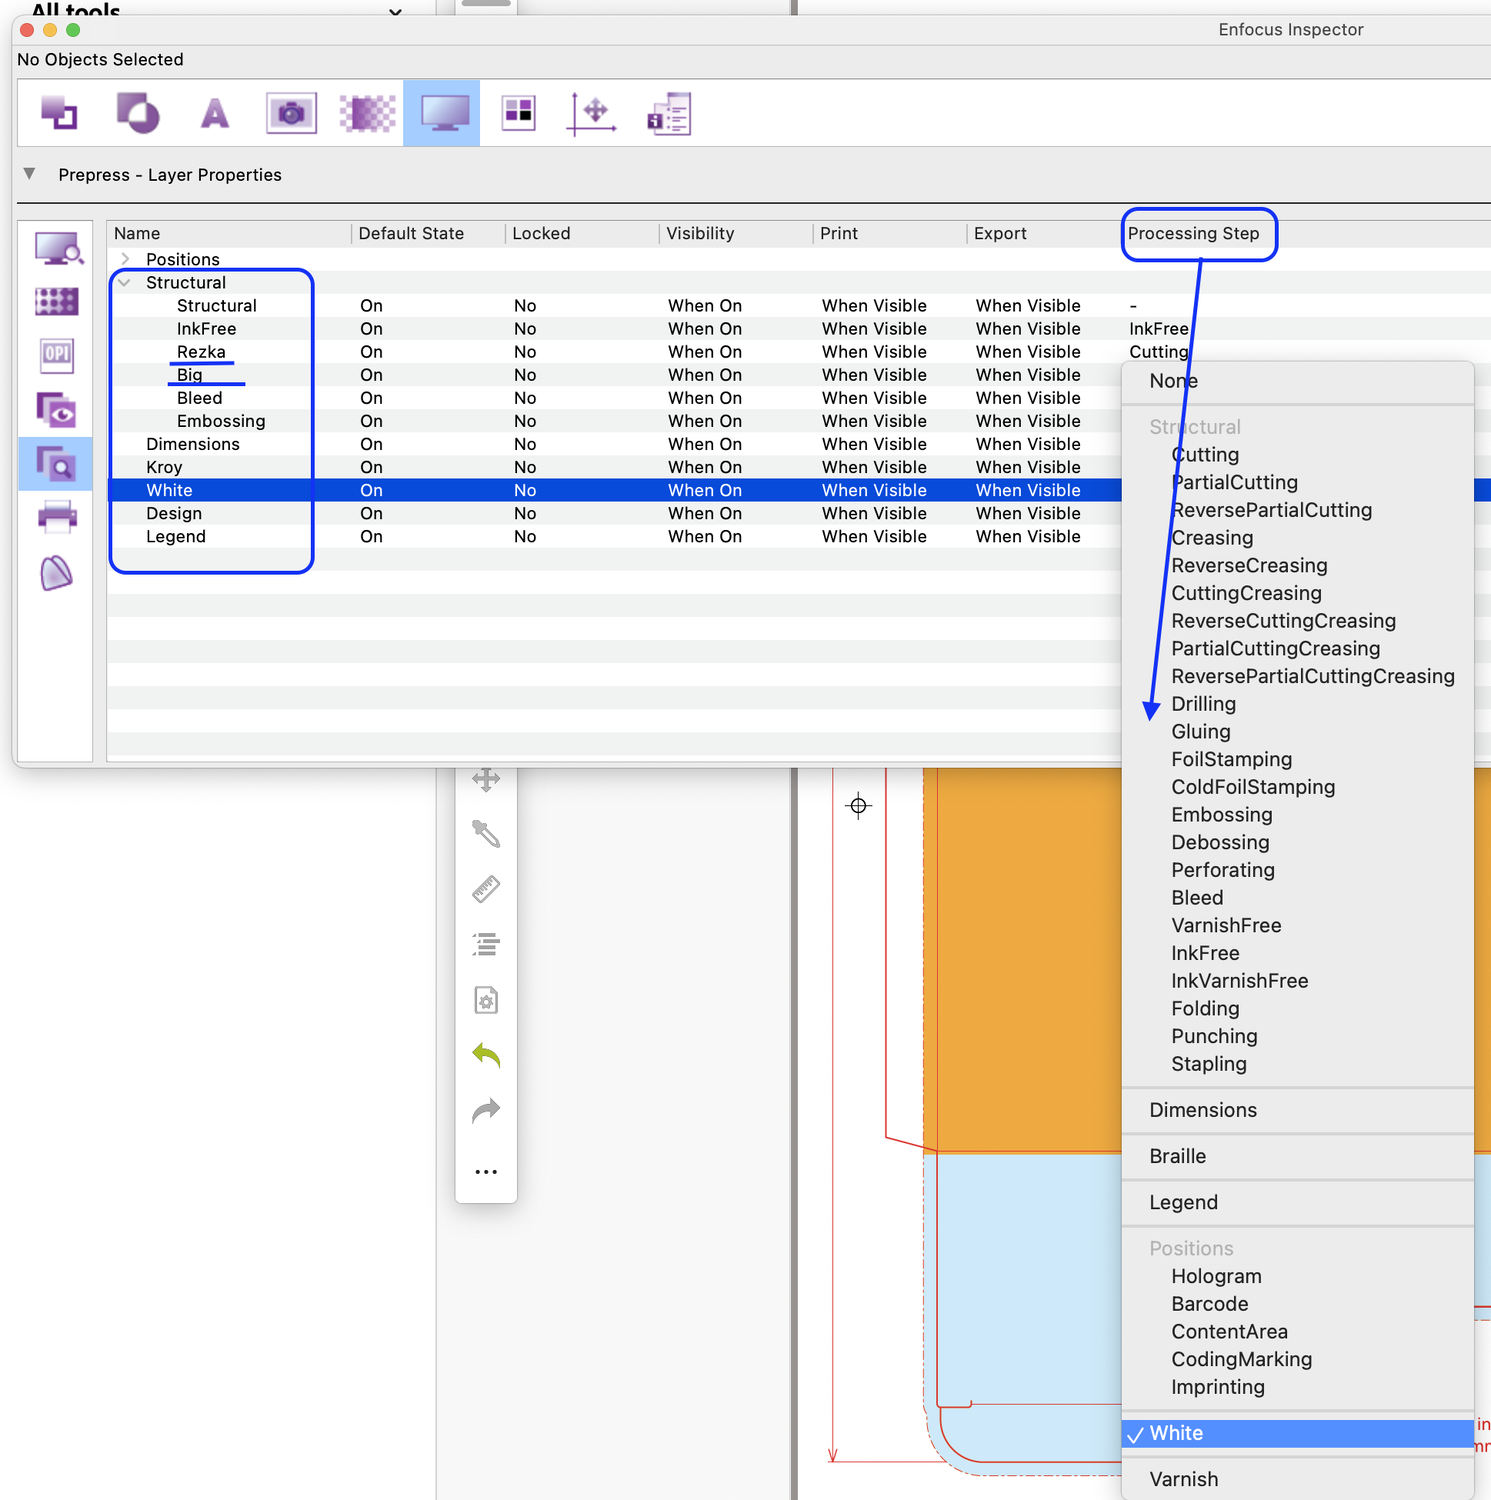Open the Position axes inspector icon
The width and height of the screenshot is (1491, 1500).
tap(592, 114)
